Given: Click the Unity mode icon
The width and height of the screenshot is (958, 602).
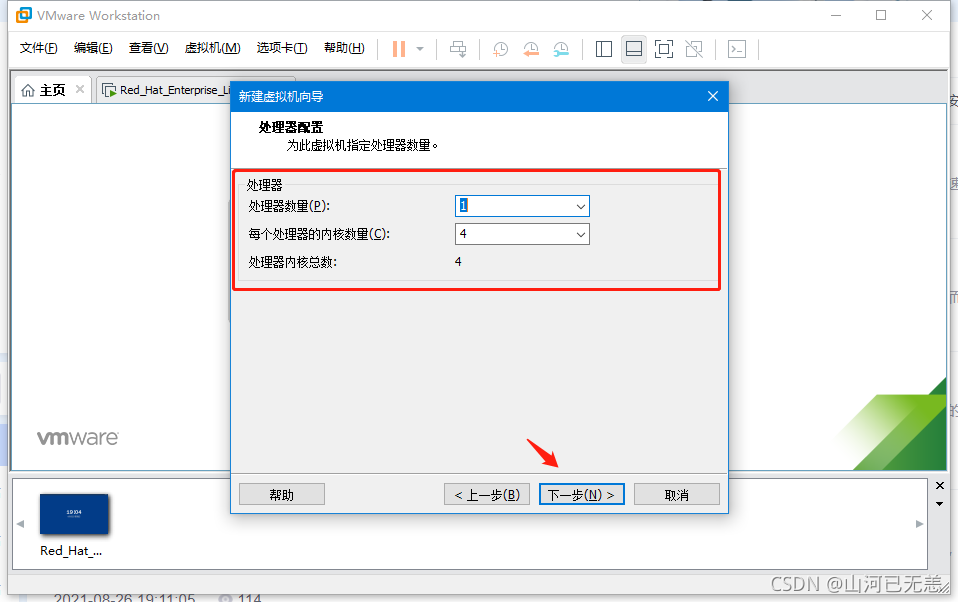Looking at the screenshot, I should pos(694,49).
